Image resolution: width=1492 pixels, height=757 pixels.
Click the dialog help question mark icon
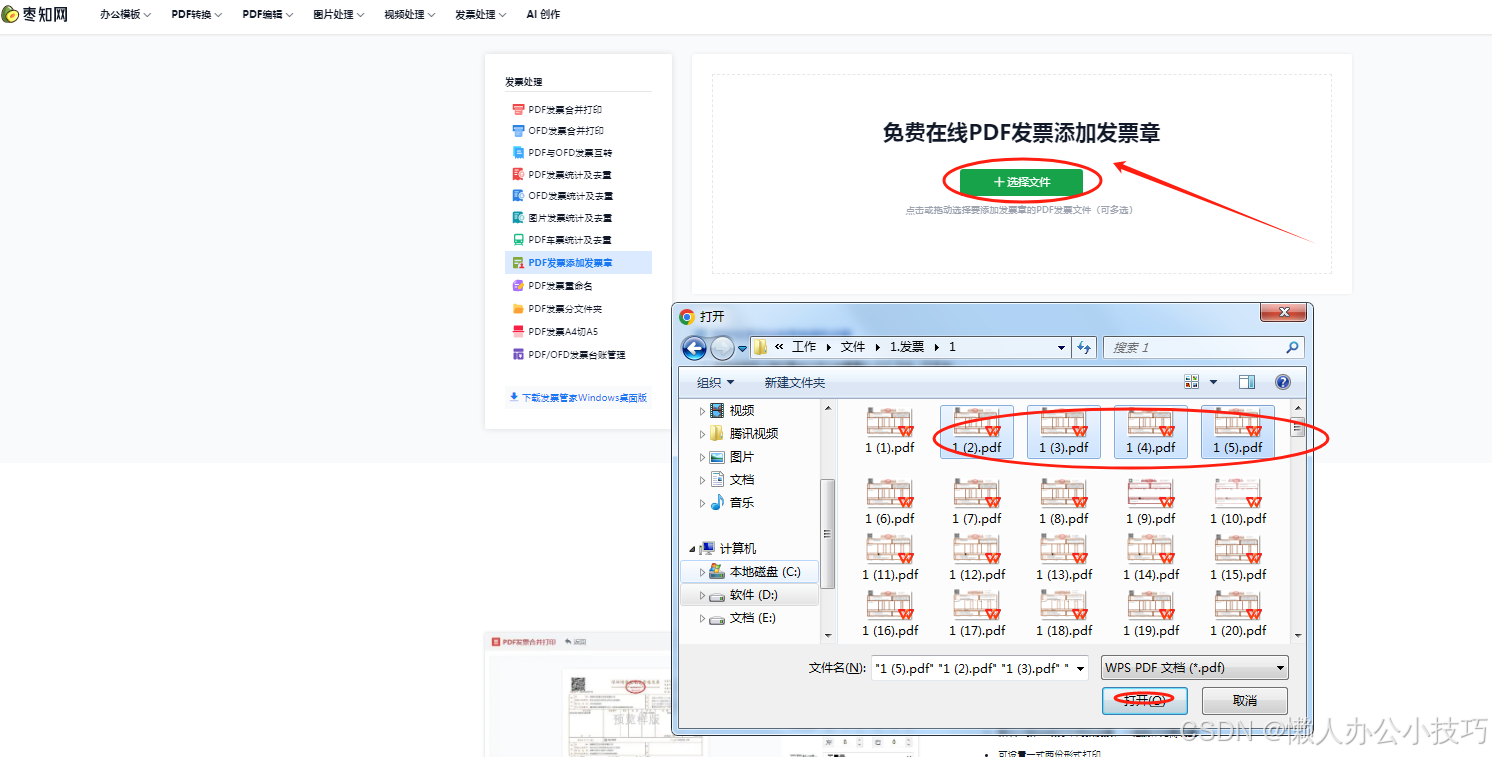coord(1283,382)
